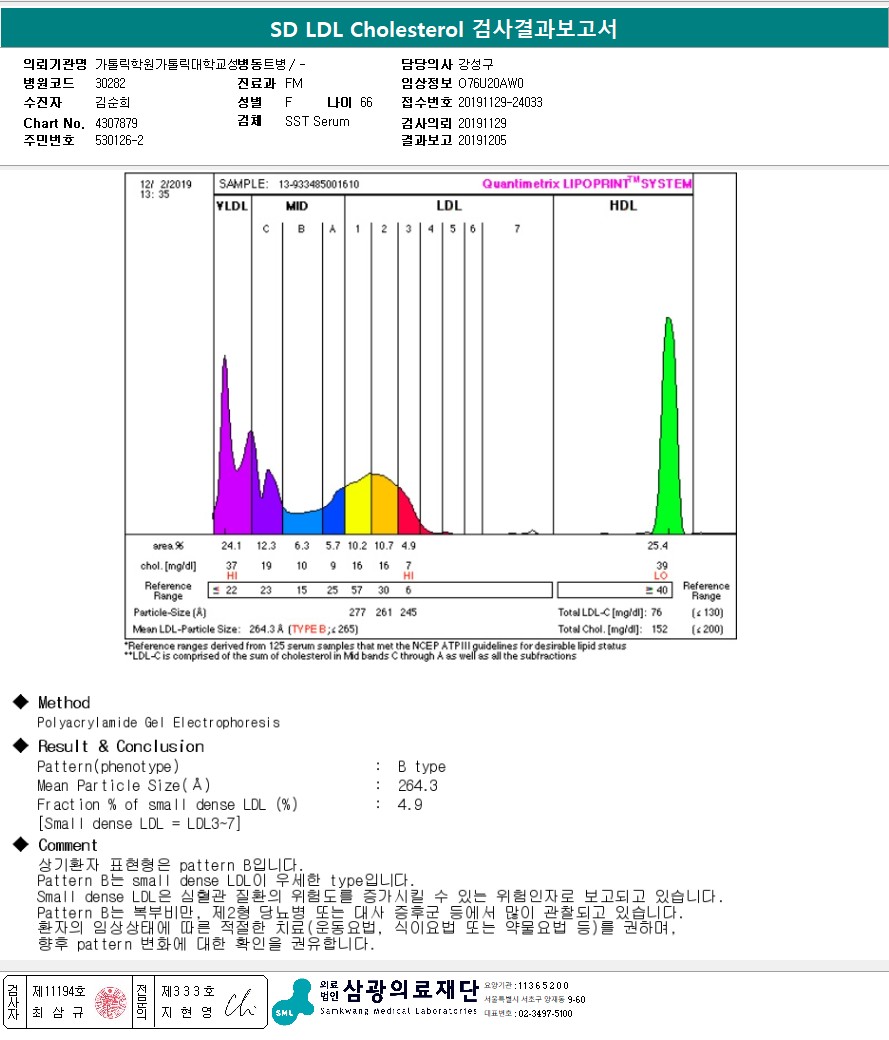
Task: Click the phone number 02-3497-5100
Action: pos(545,1013)
